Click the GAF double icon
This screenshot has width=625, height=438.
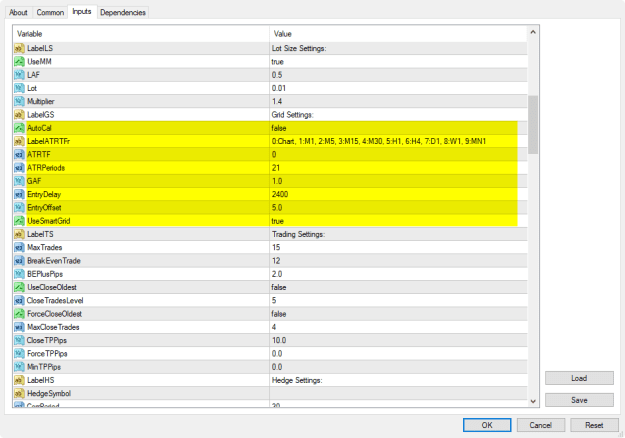tap(19, 181)
